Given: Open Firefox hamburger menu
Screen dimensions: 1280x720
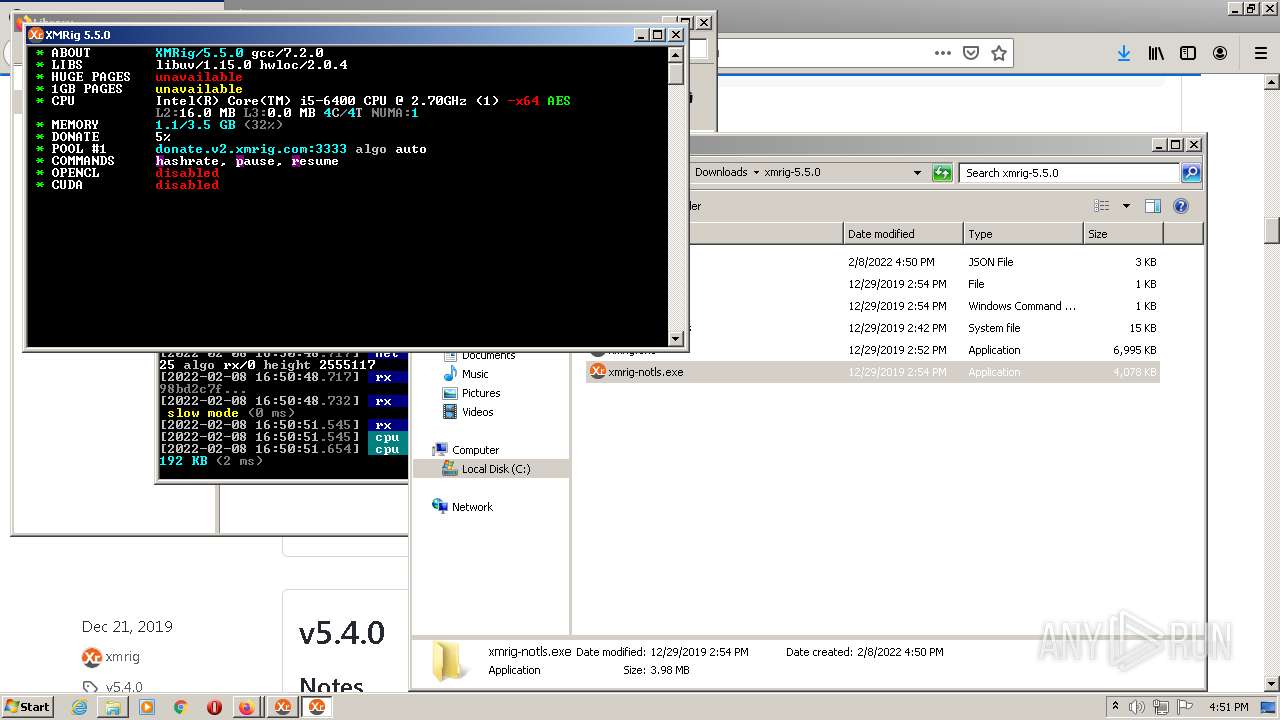Looking at the screenshot, I should 1260,53.
